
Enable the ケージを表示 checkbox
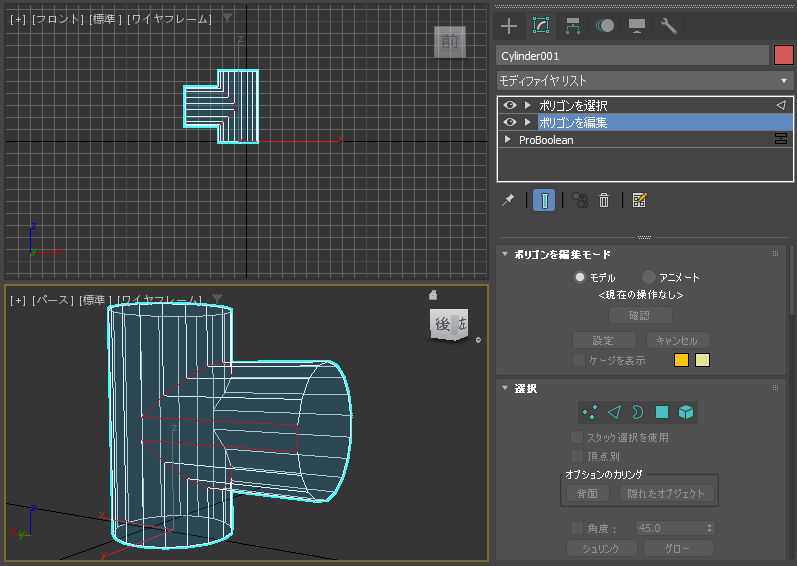tap(578, 360)
